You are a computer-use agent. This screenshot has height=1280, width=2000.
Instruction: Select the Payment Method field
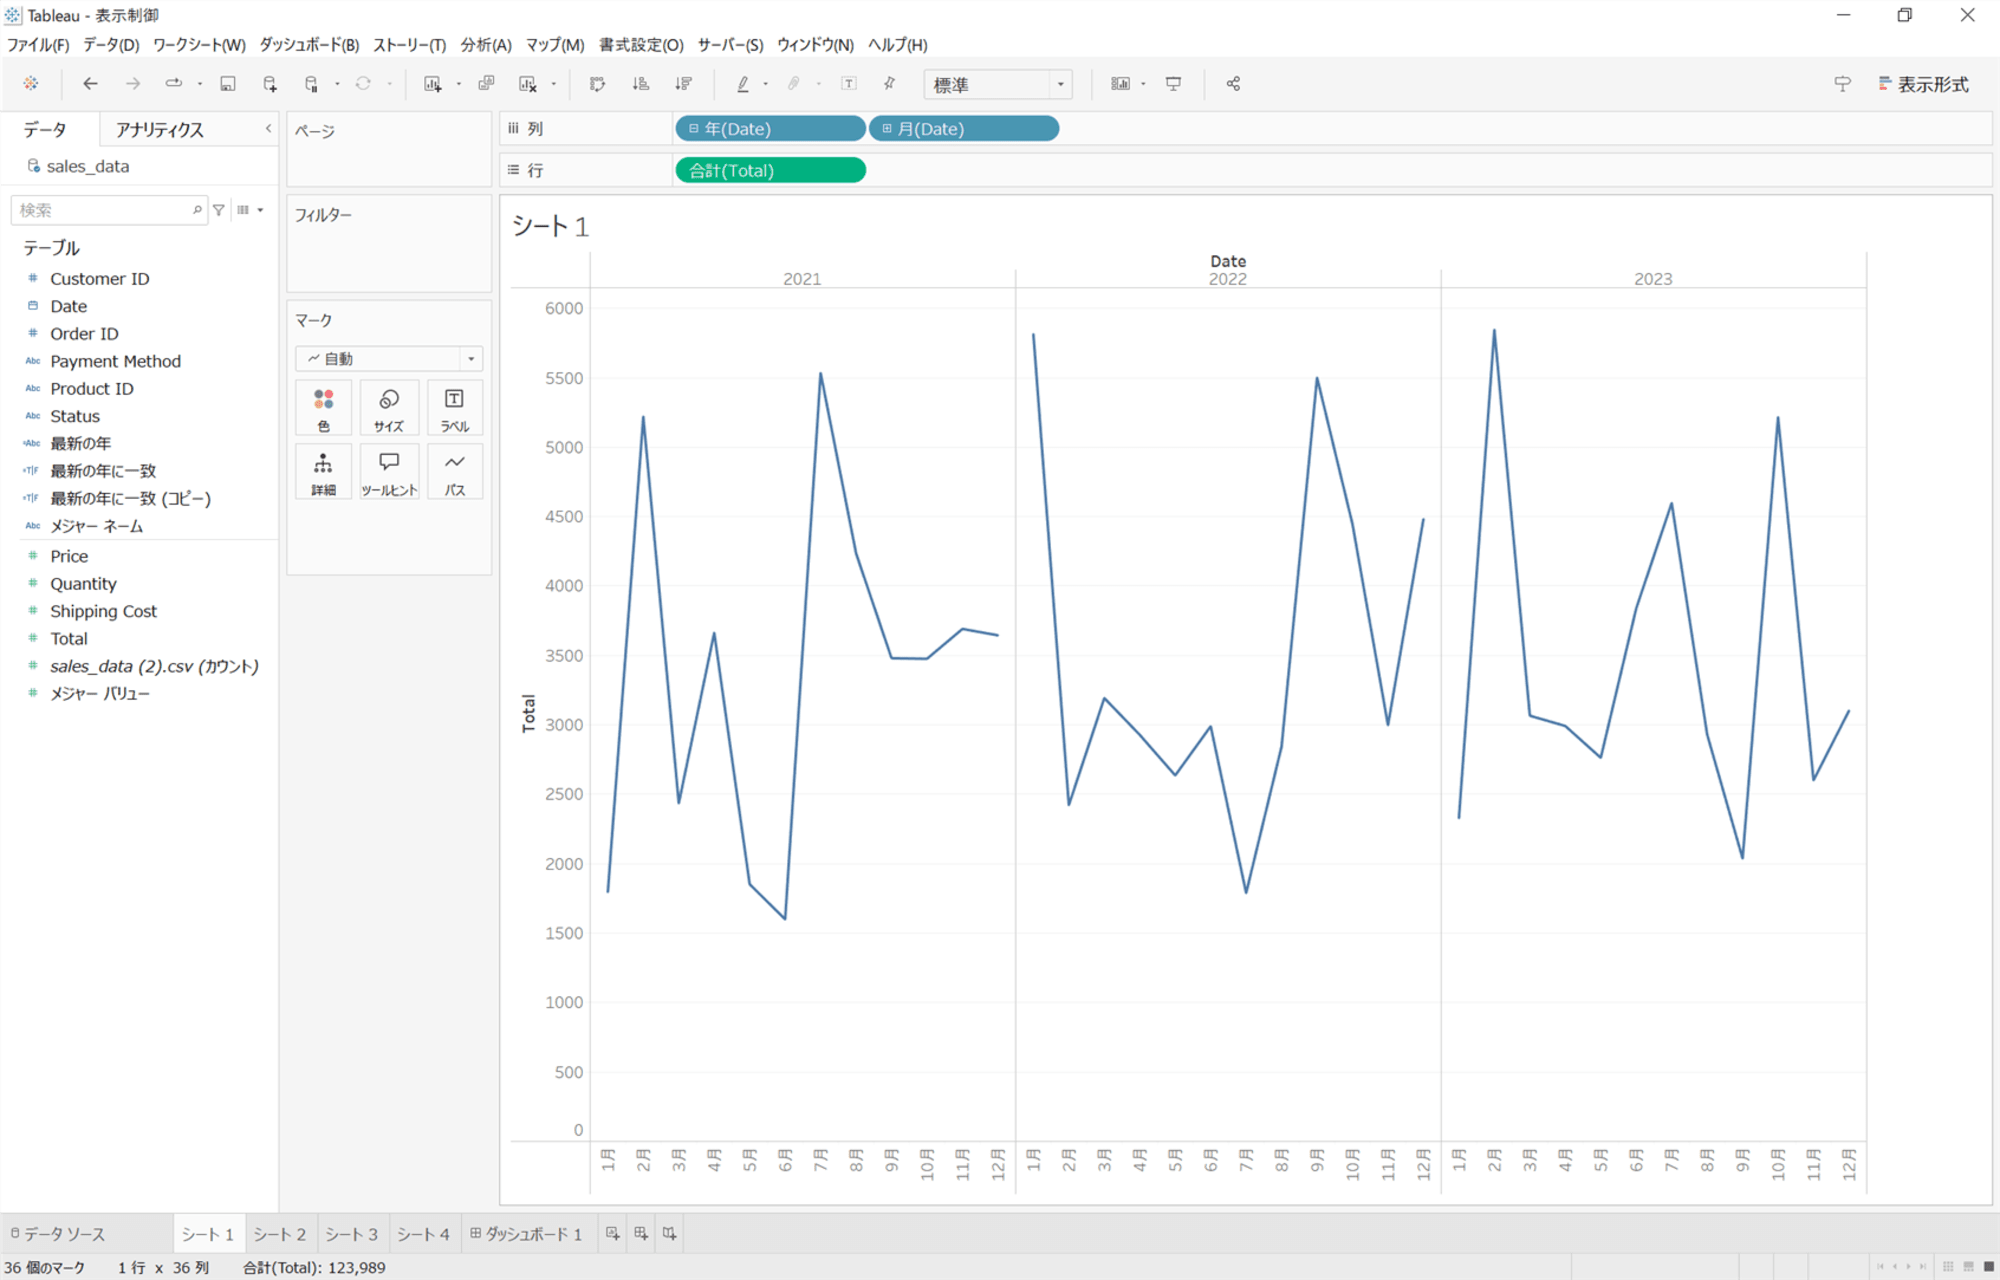(x=116, y=362)
